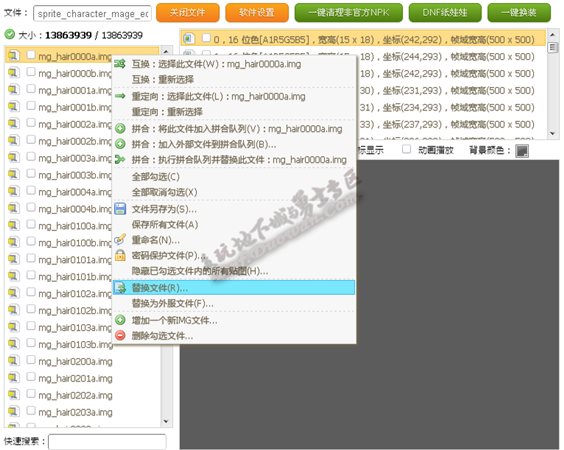Click the padlock icon for 密码保护文件

(x=120, y=255)
